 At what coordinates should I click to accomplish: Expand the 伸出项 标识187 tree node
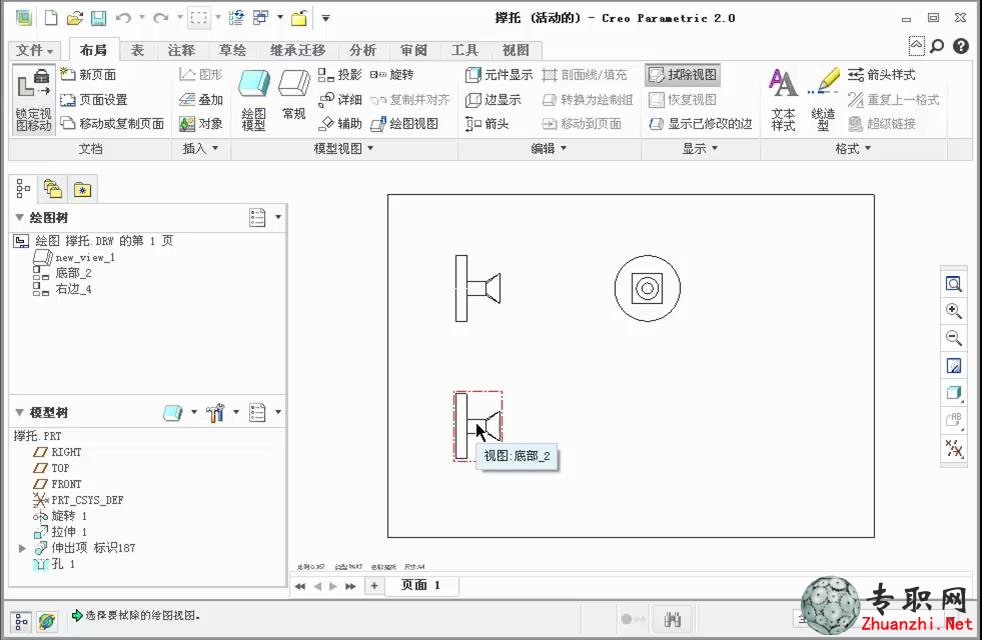23,548
